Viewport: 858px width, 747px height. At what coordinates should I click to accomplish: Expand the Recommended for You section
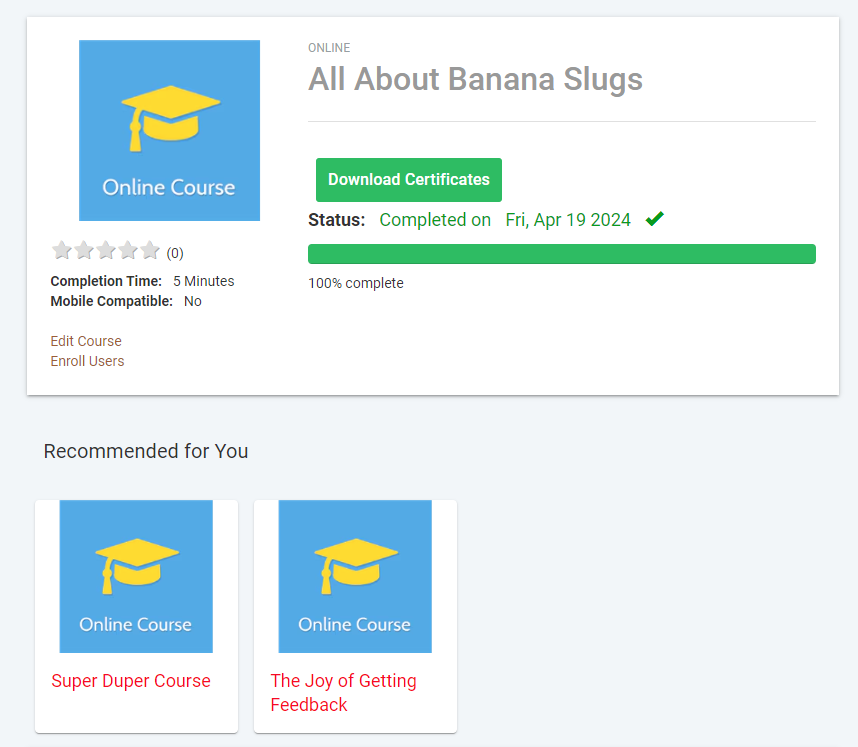(145, 451)
